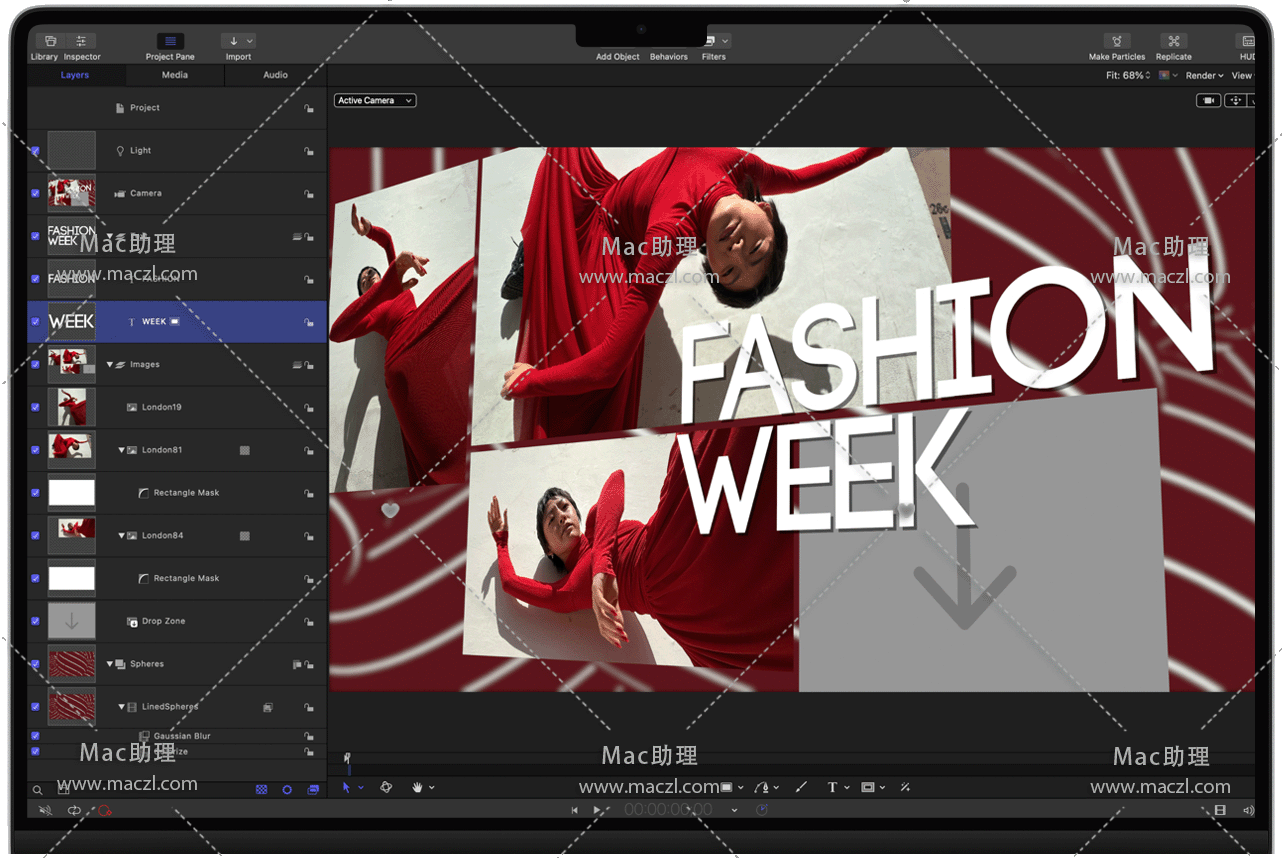Click the loop playback icon

[74, 810]
